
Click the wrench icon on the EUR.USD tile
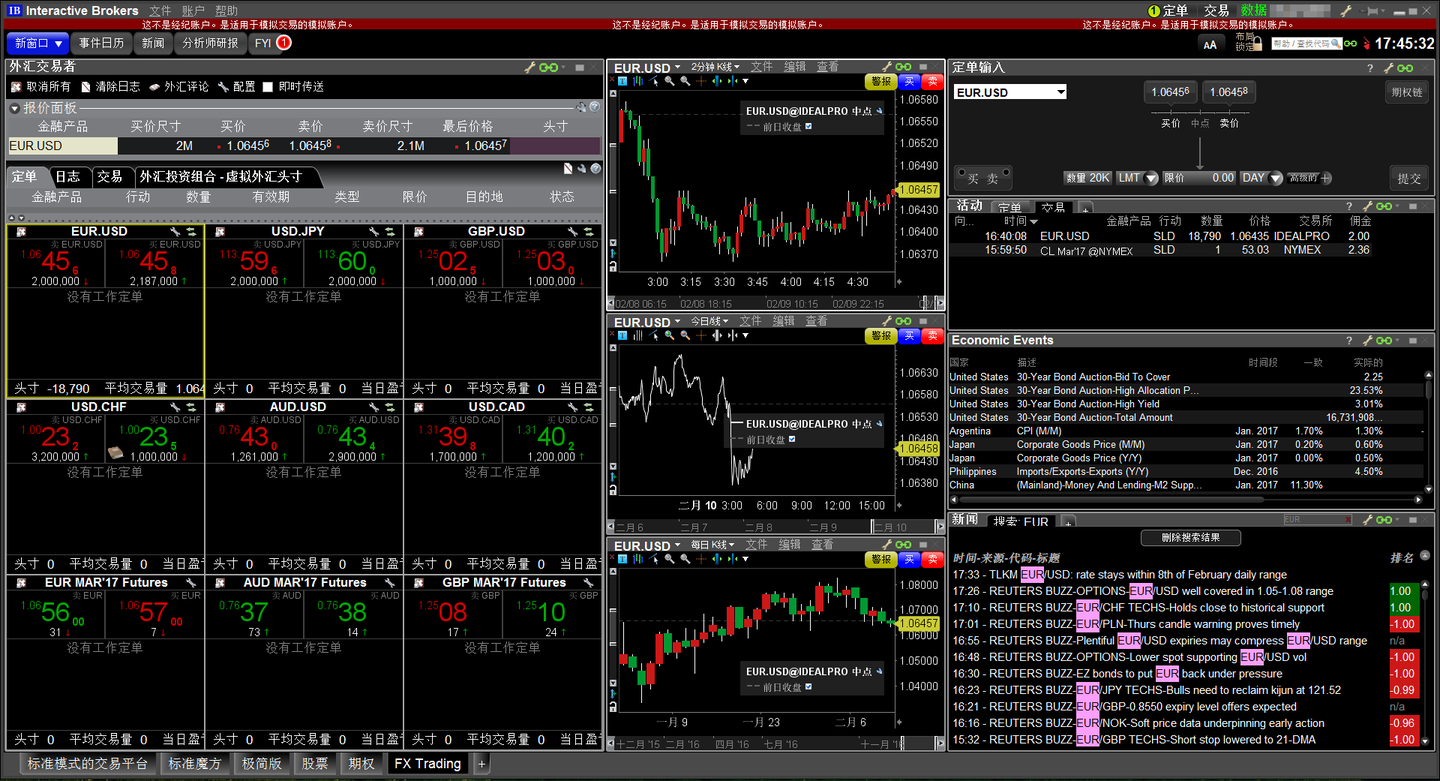[175, 231]
